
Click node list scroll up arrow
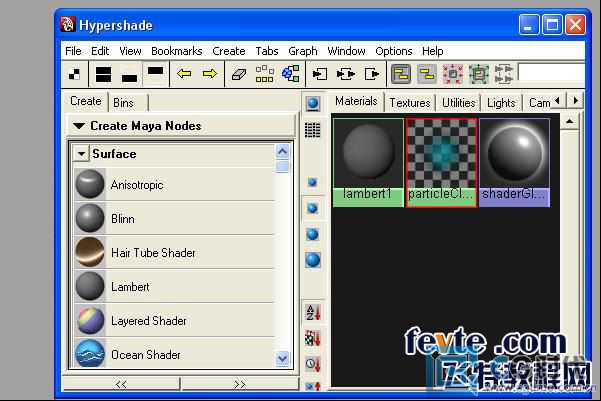(282, 152)
